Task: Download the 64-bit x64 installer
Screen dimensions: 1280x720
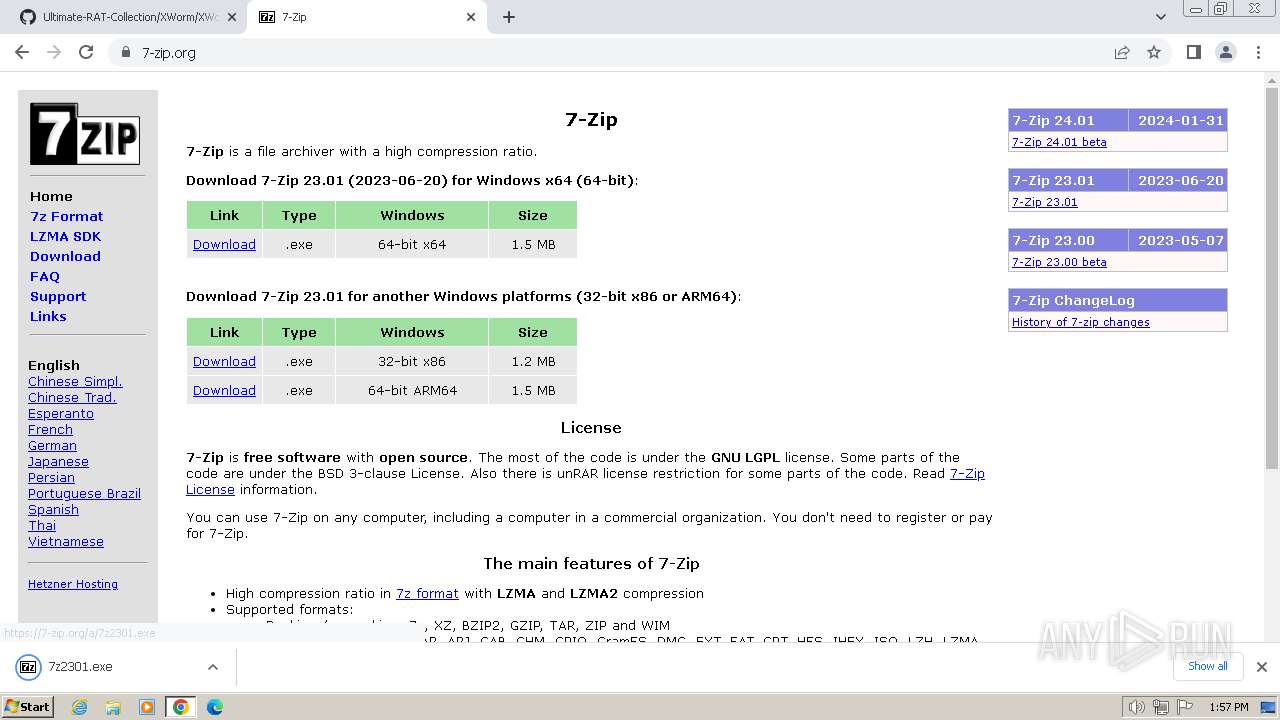Action: coord(224,244)
